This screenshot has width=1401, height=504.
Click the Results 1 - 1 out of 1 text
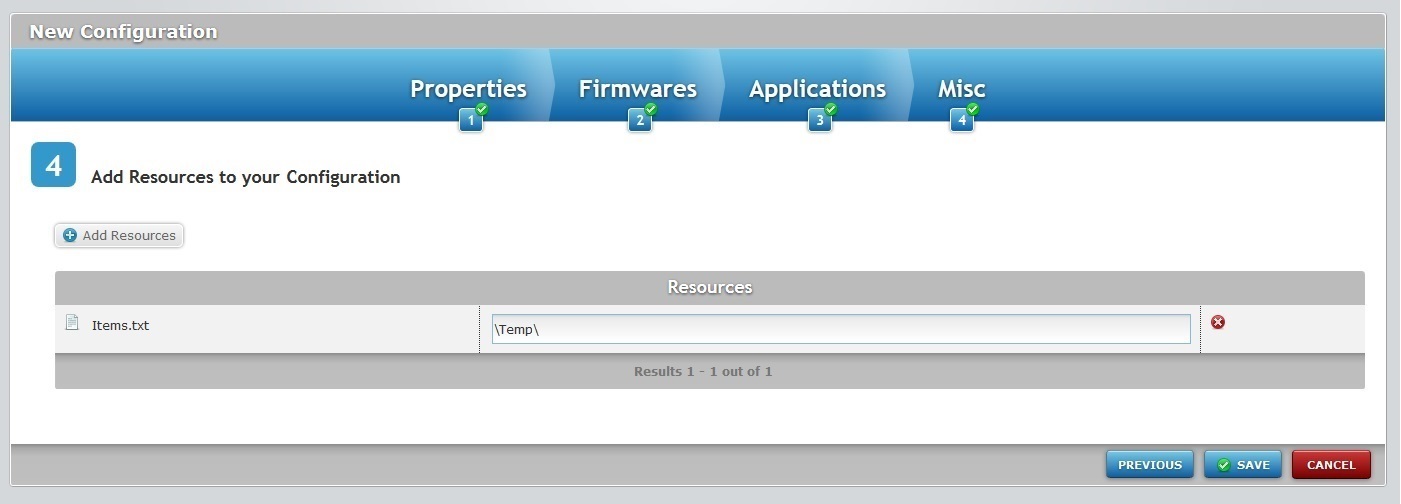[x=703, y=371]
